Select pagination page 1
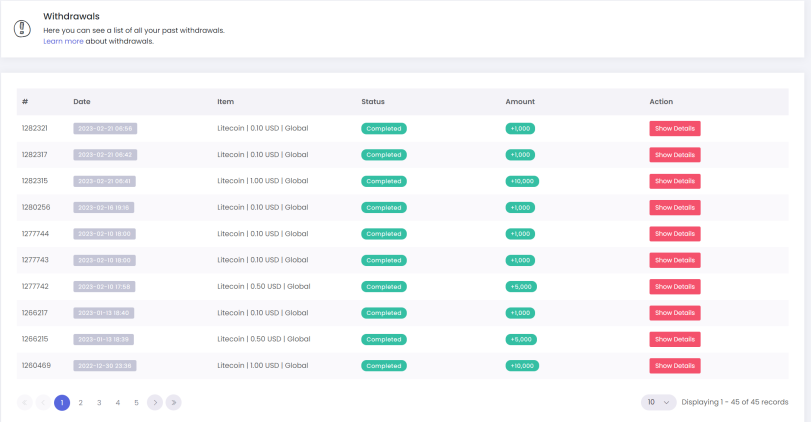The width and height of the screenshot is (811, 422). [x=62, y=402]
